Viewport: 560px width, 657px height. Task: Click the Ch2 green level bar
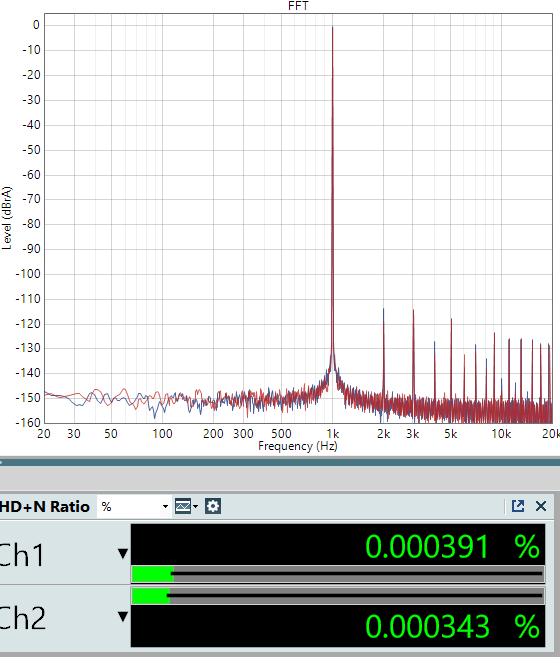[151, 596]
